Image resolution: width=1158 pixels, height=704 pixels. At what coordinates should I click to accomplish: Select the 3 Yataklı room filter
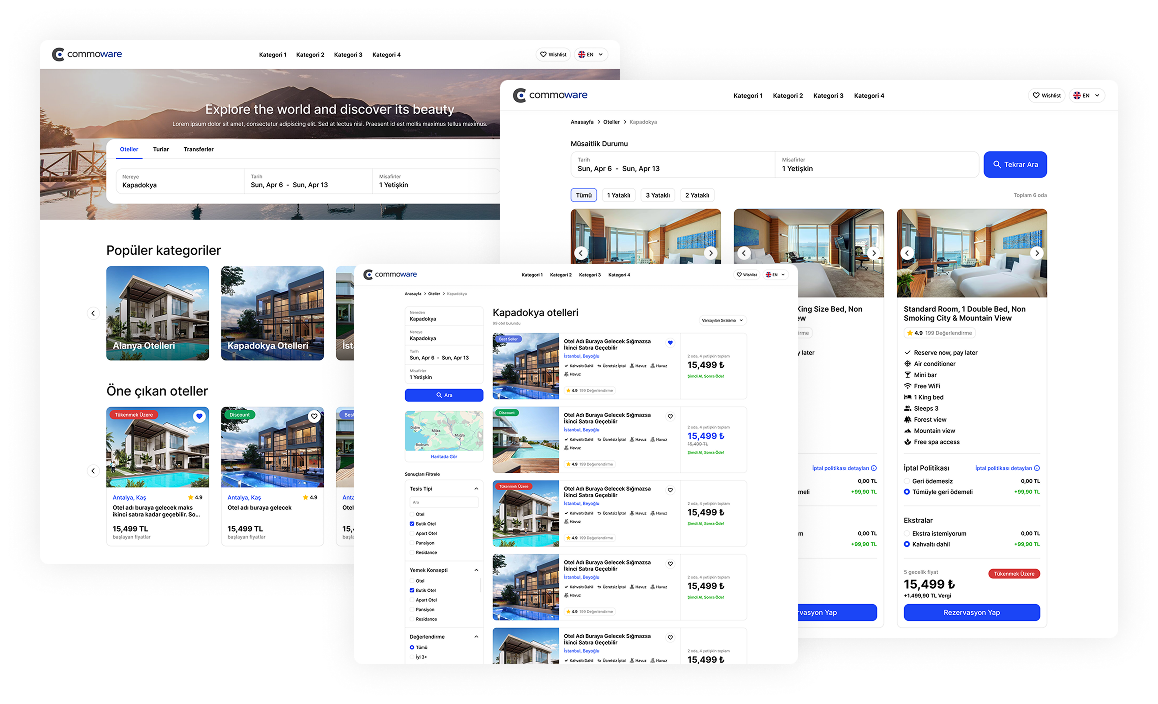[x=657, y=195]
